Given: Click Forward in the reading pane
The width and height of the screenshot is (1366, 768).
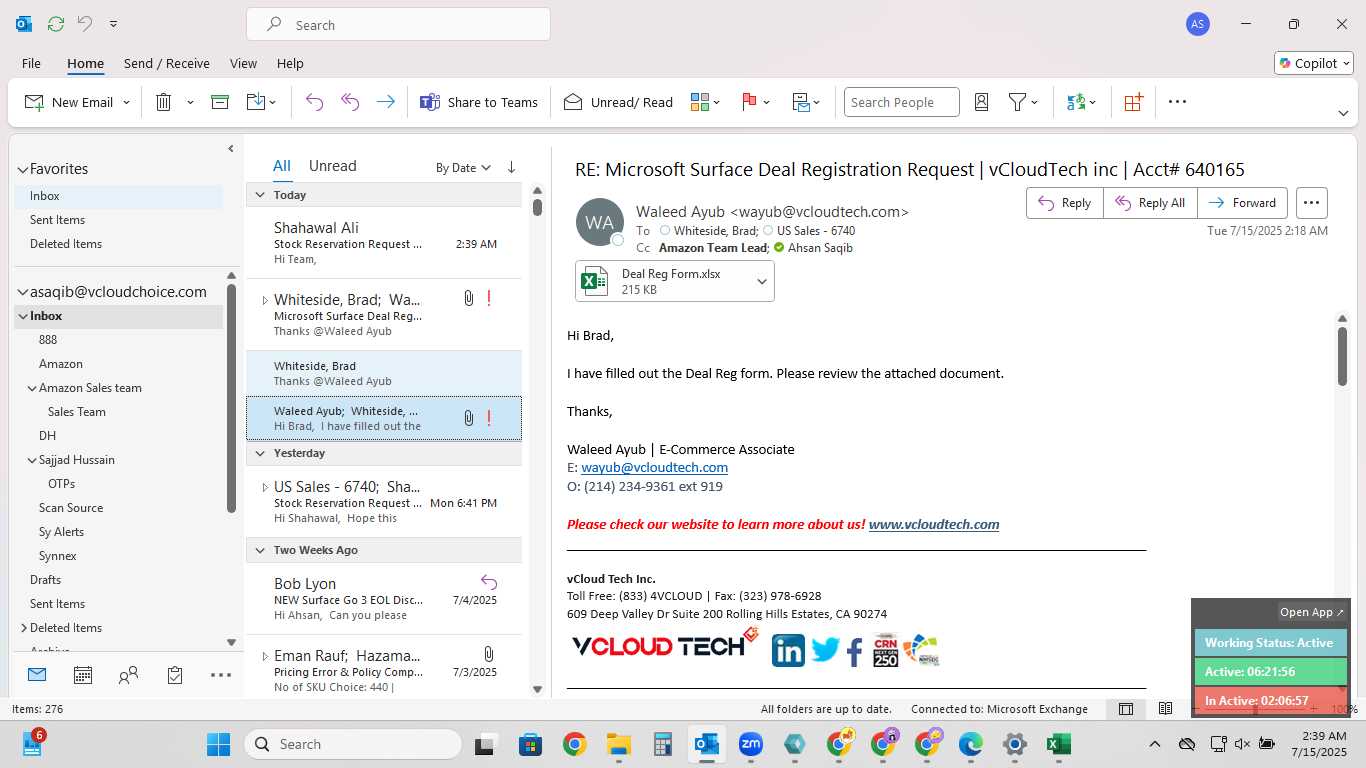Looking at the screenshot, I should click(x=1242, y=203).
